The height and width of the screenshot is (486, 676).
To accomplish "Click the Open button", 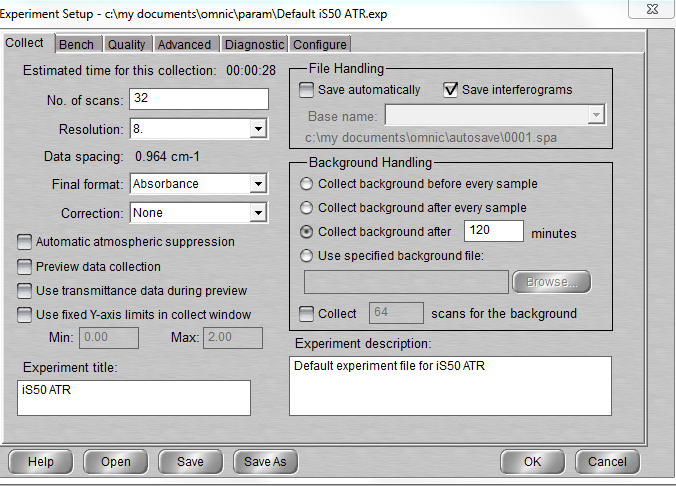I will coord(116,462).
